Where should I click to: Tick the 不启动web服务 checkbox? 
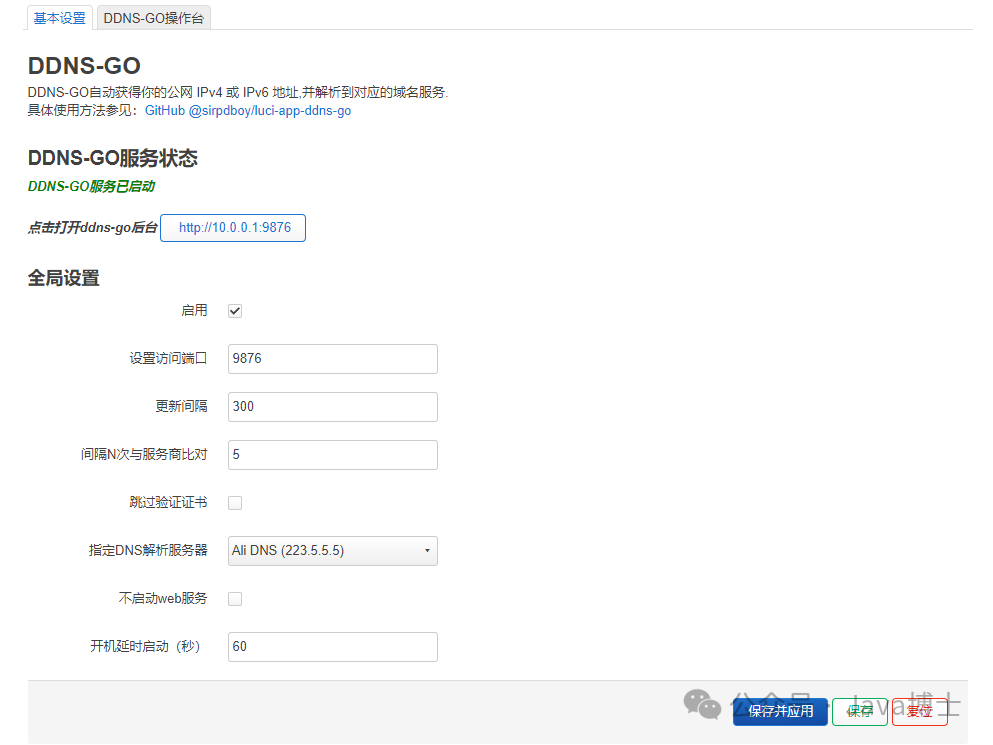(x=235, y=599)
